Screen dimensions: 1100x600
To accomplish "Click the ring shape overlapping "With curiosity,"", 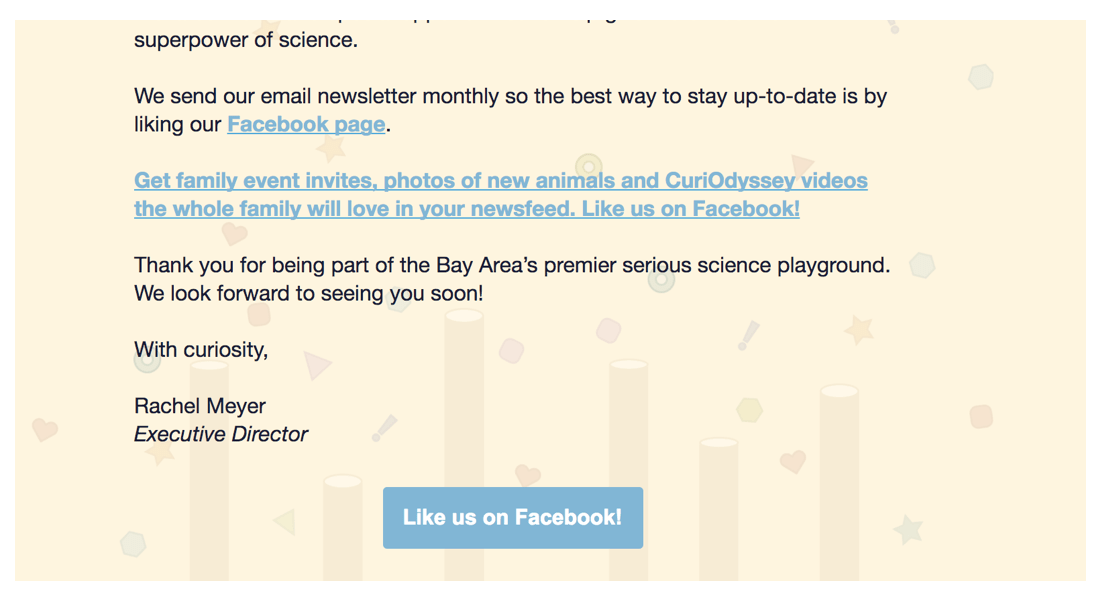I will click(147, 360).
